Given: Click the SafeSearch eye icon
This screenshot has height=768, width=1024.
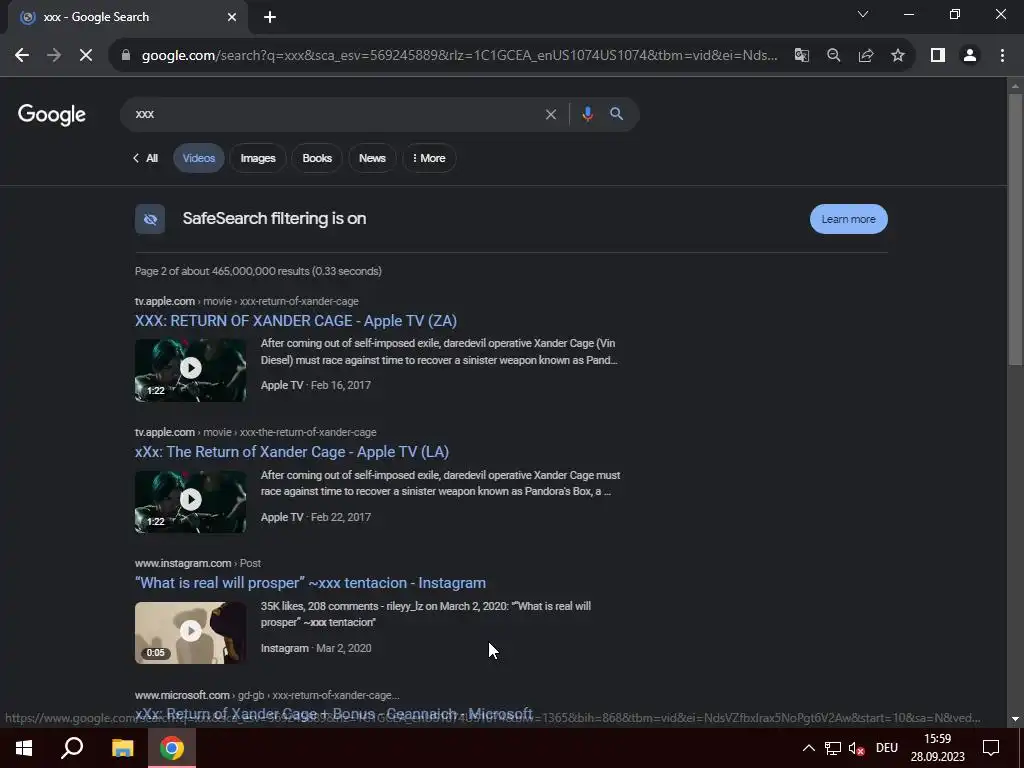Looking at the screenshot, I should pyautogui.click(x=150, y=219).
